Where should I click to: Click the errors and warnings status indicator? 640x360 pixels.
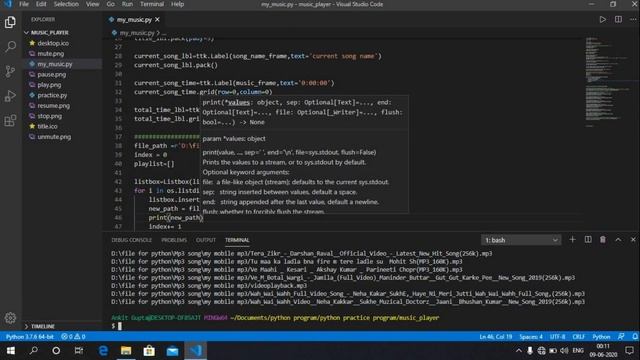click(73, 337)
